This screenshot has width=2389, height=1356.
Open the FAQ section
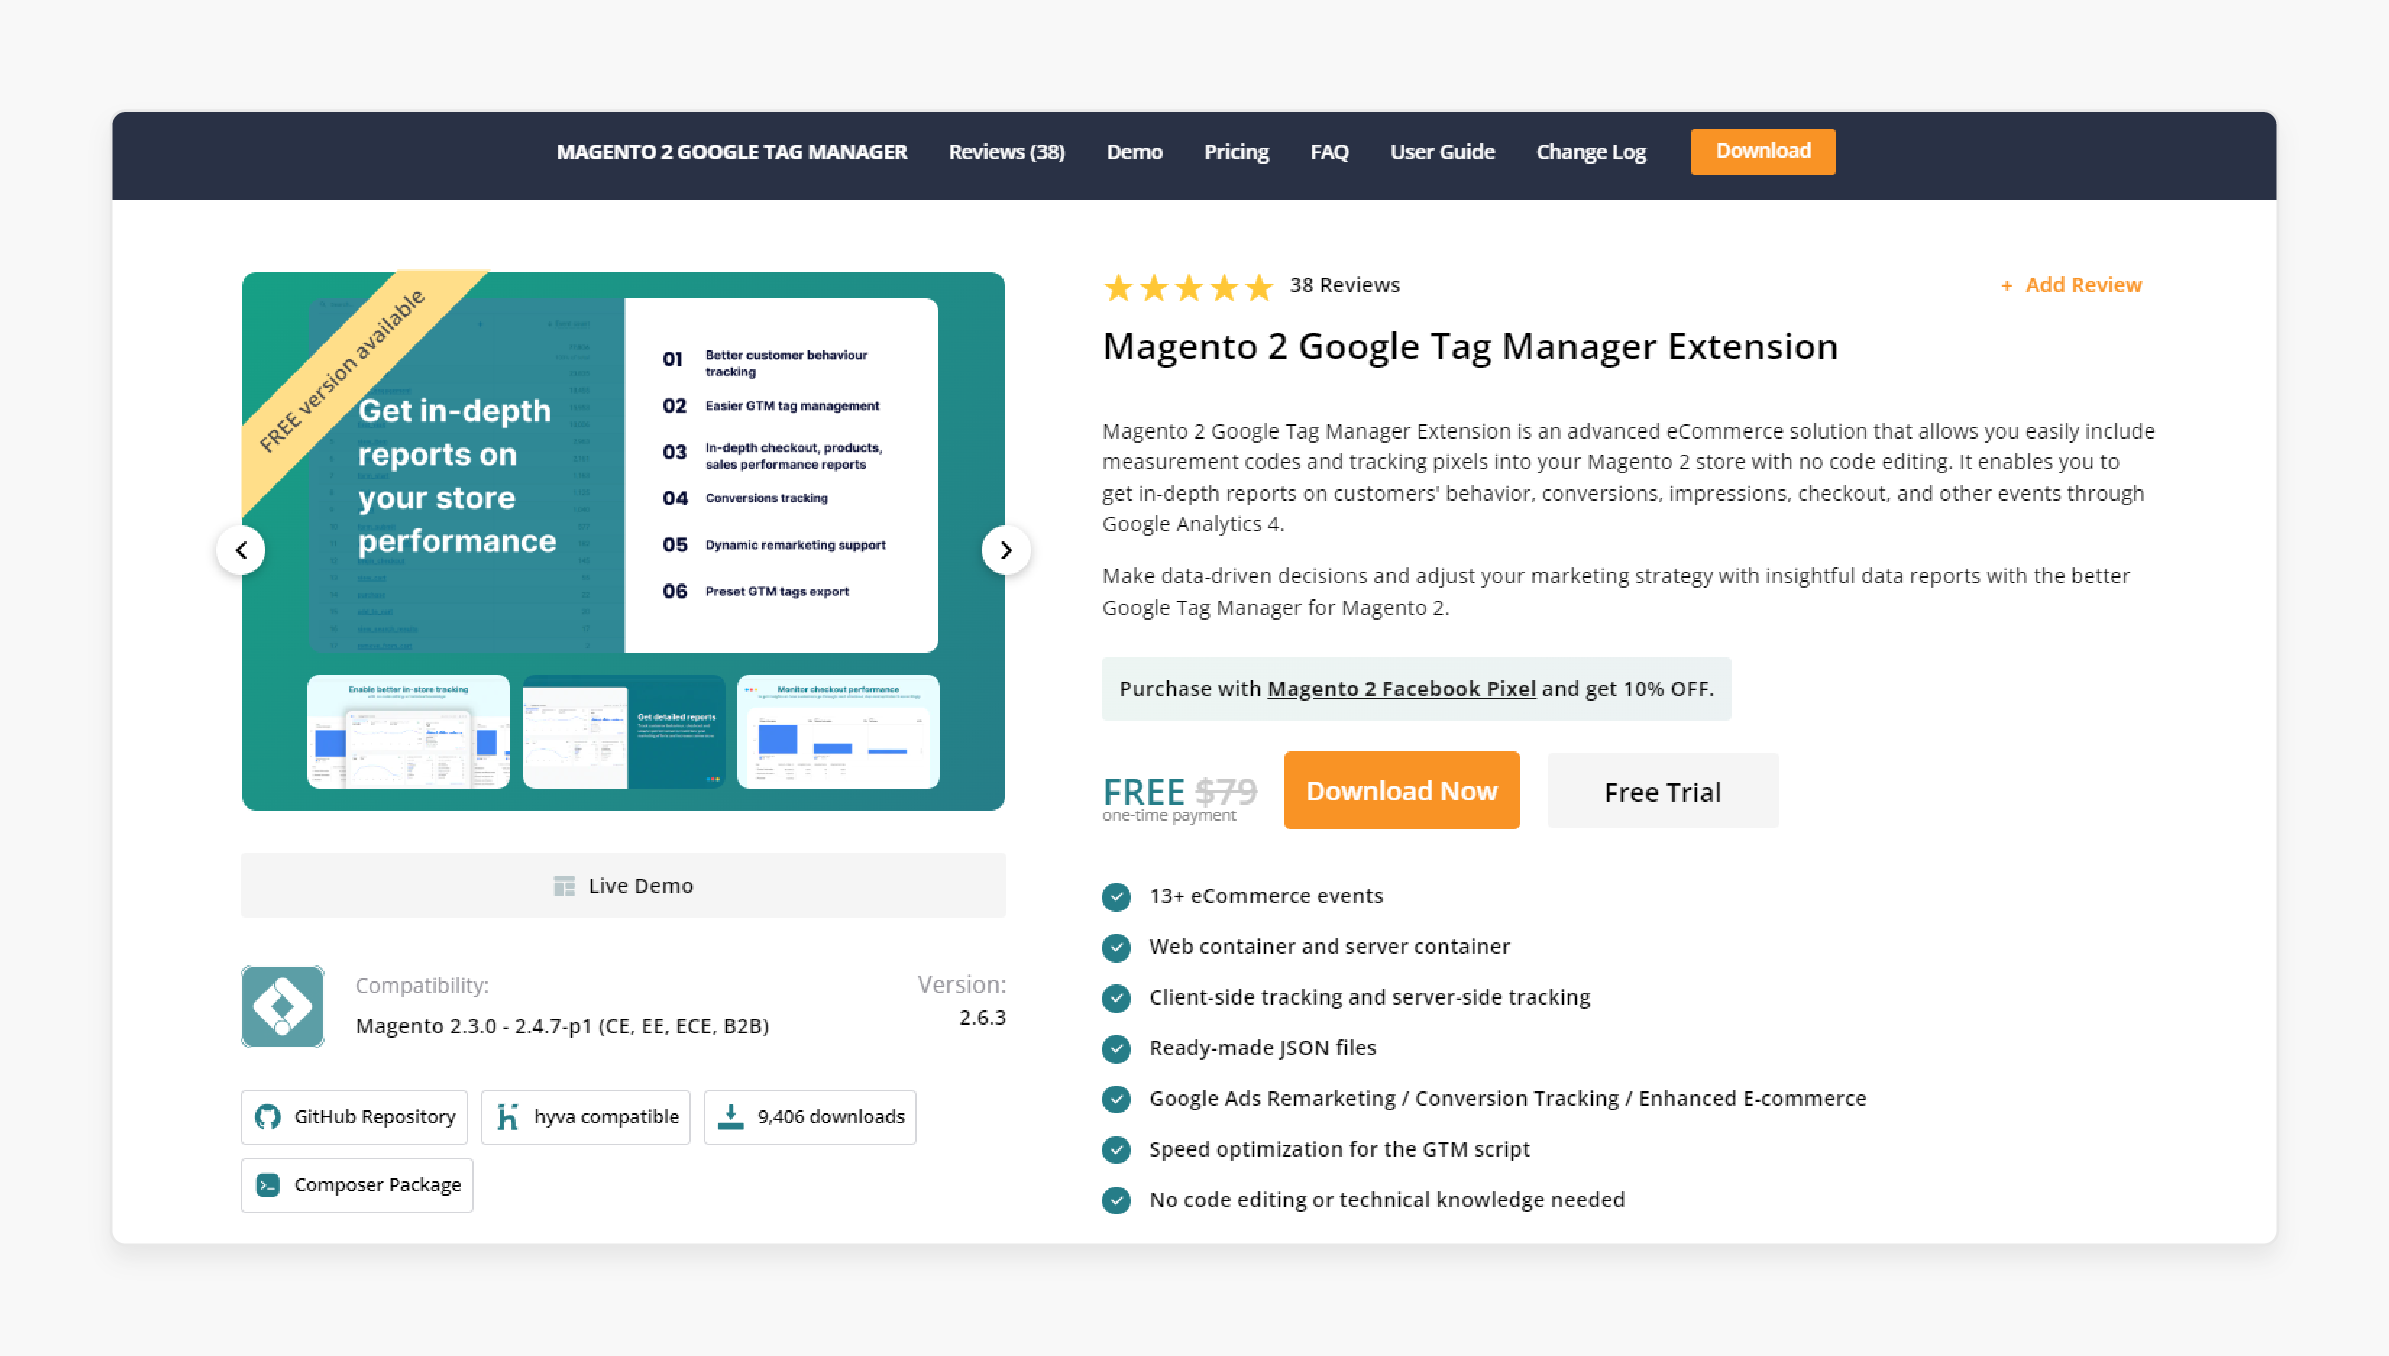[1329, 152]
